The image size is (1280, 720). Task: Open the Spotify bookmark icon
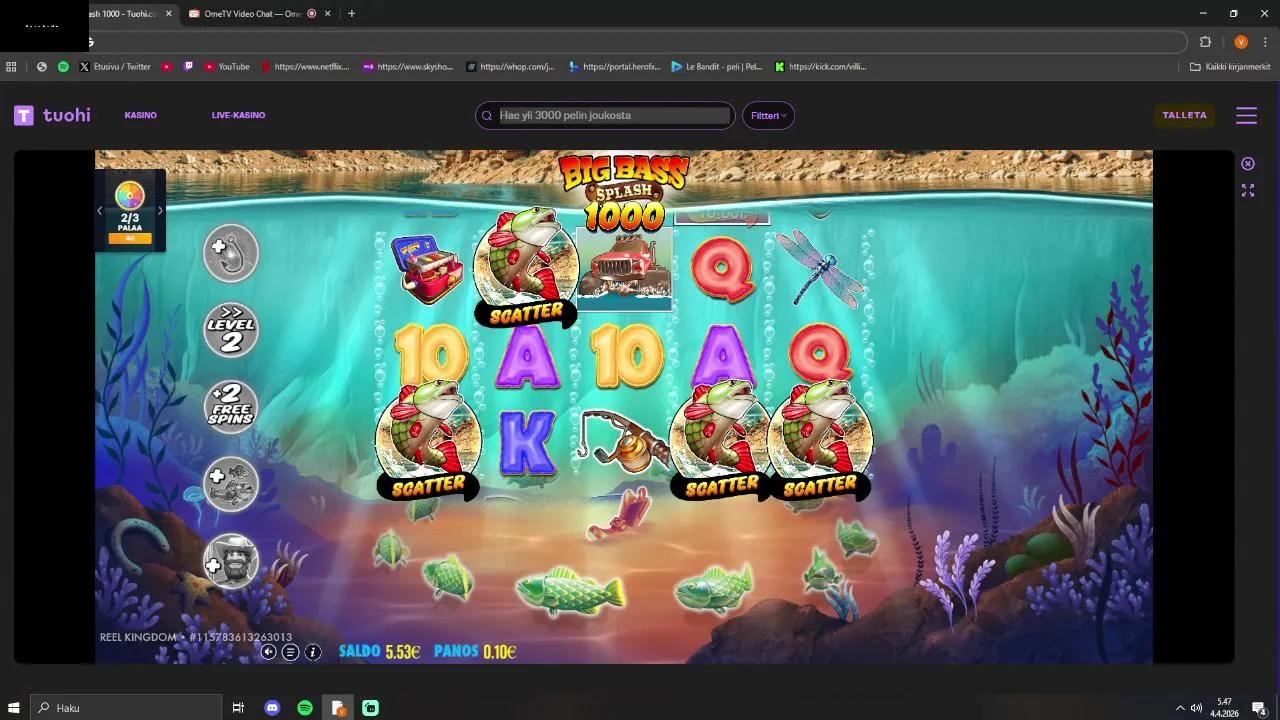63,67
